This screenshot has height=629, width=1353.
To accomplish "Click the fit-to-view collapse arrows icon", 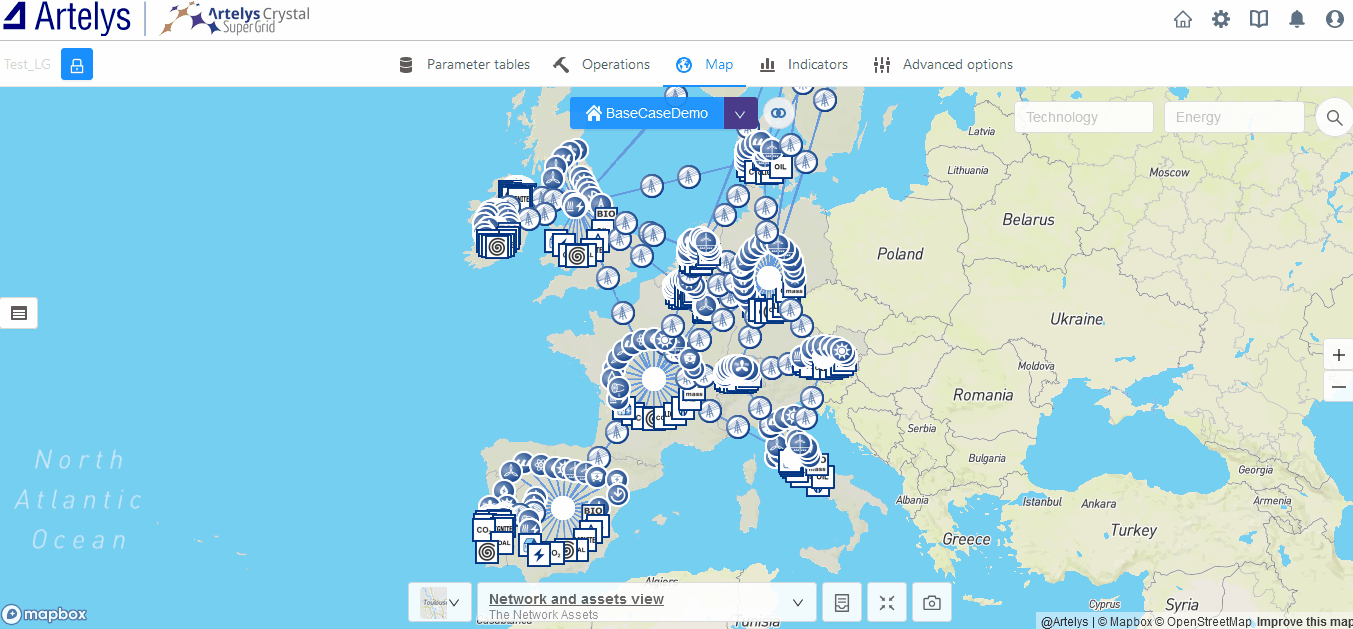I will coord(887,603).
